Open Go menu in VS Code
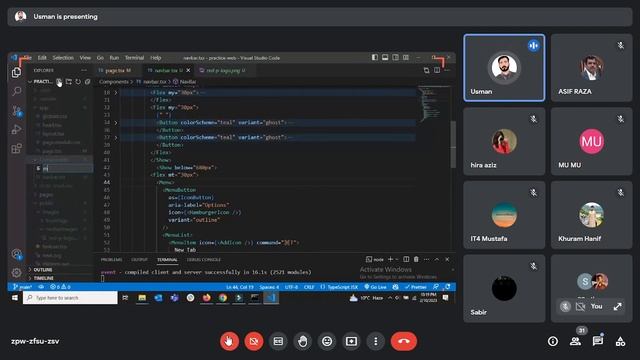The width and height of the screenshot is (640, 360). pos(100,58)
